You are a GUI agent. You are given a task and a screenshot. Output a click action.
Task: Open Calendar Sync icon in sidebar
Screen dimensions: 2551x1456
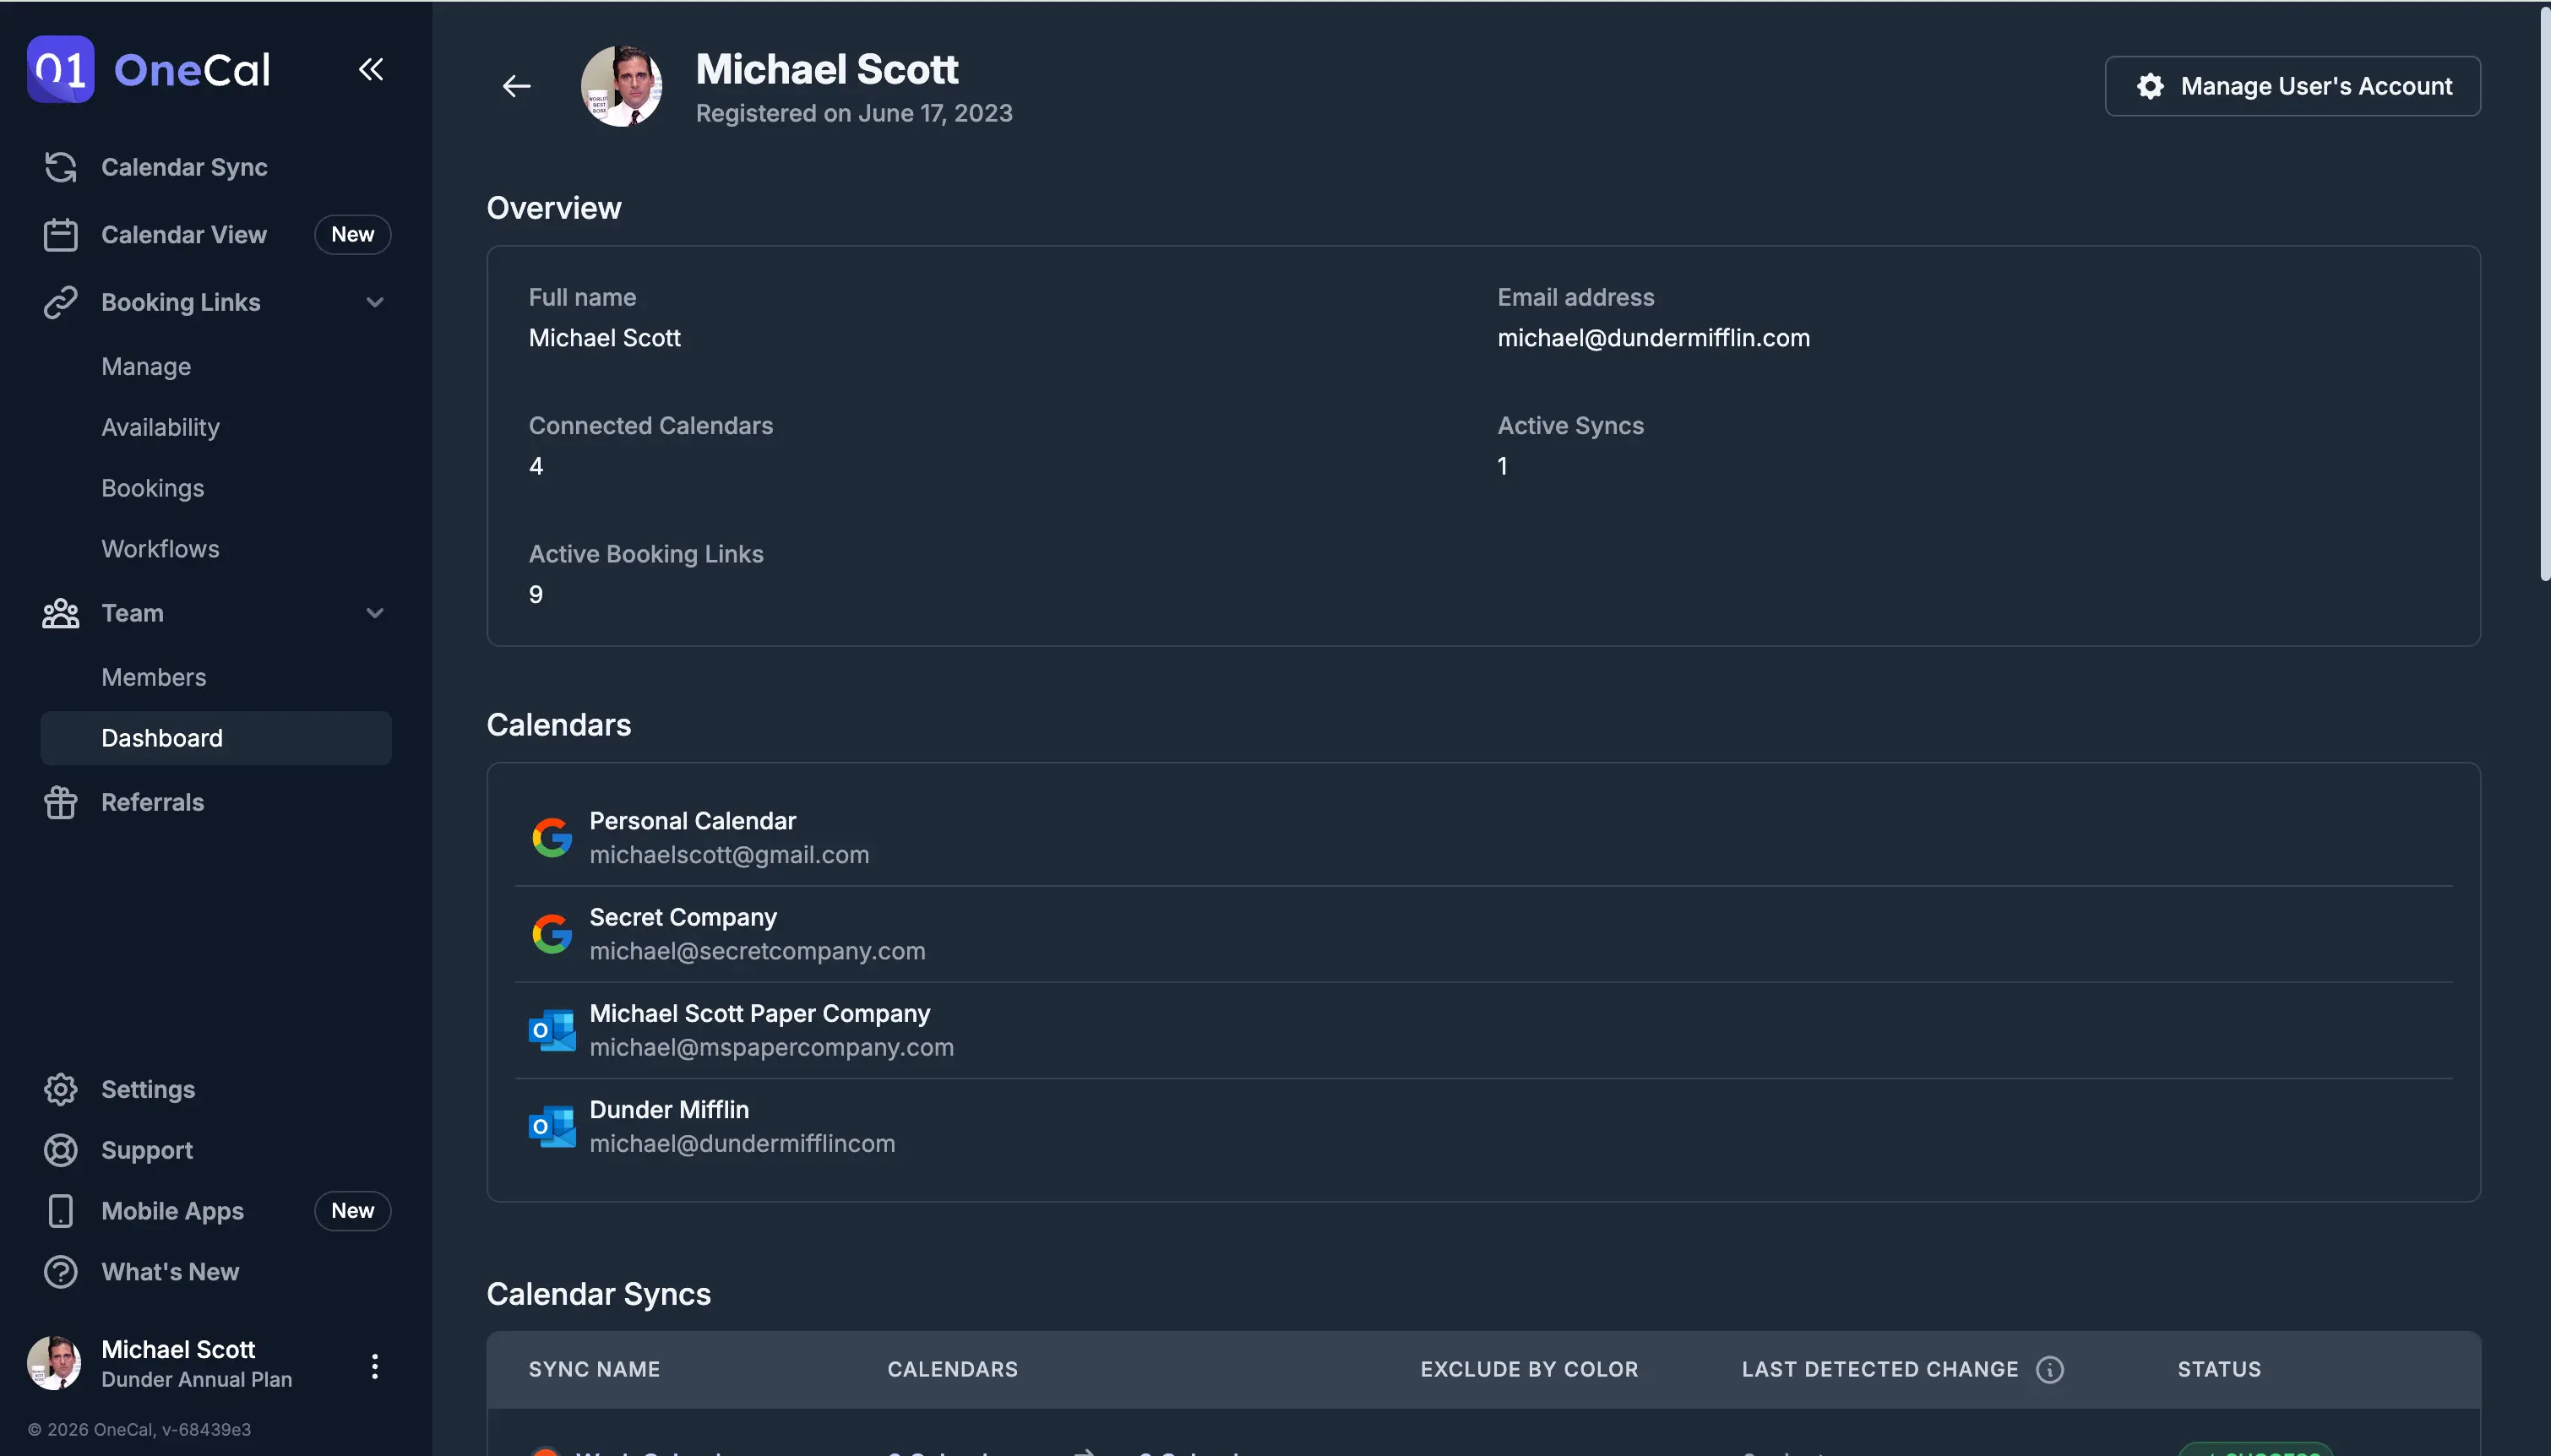coord(60,167)
